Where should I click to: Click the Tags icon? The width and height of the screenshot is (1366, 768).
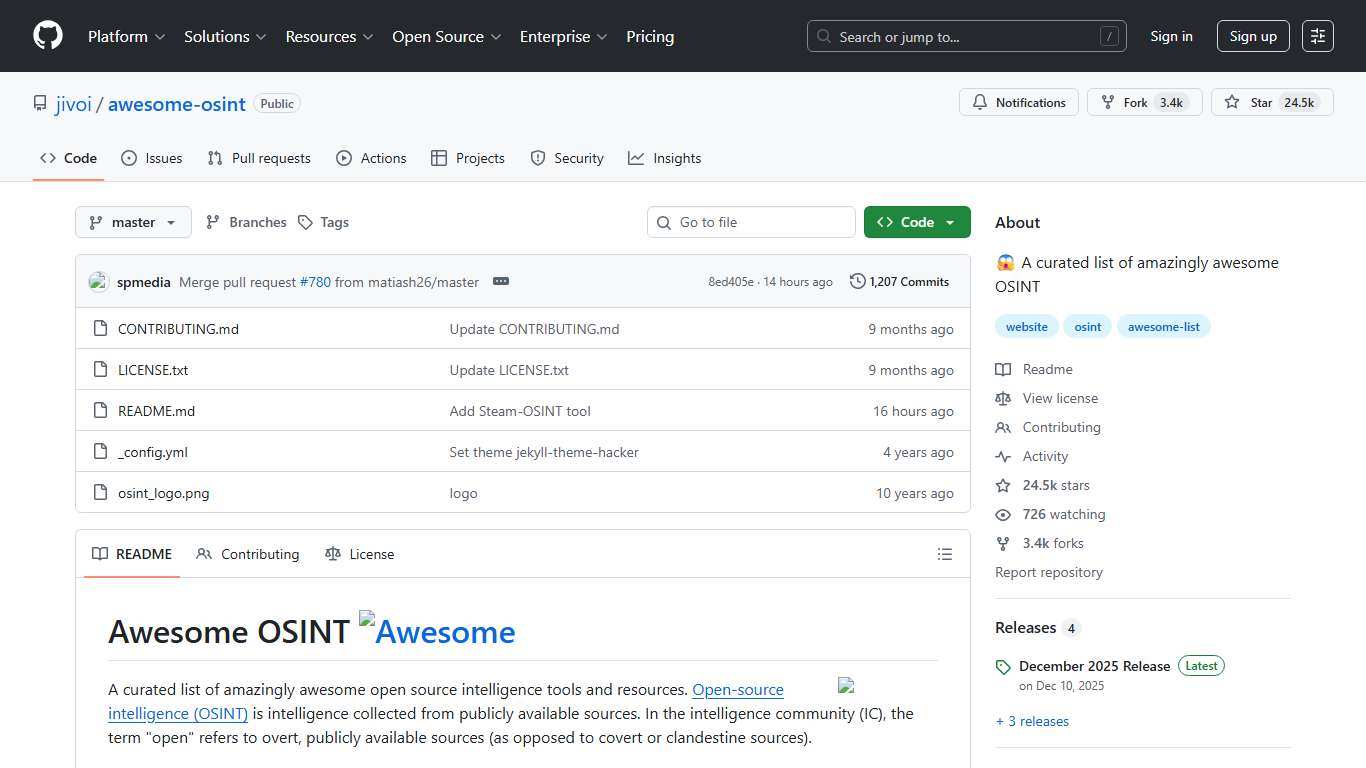[x=305, y=221]
